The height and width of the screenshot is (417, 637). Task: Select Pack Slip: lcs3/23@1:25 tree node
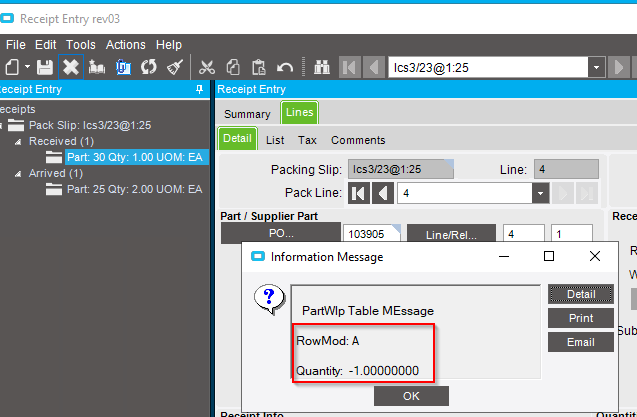(90, 125)
